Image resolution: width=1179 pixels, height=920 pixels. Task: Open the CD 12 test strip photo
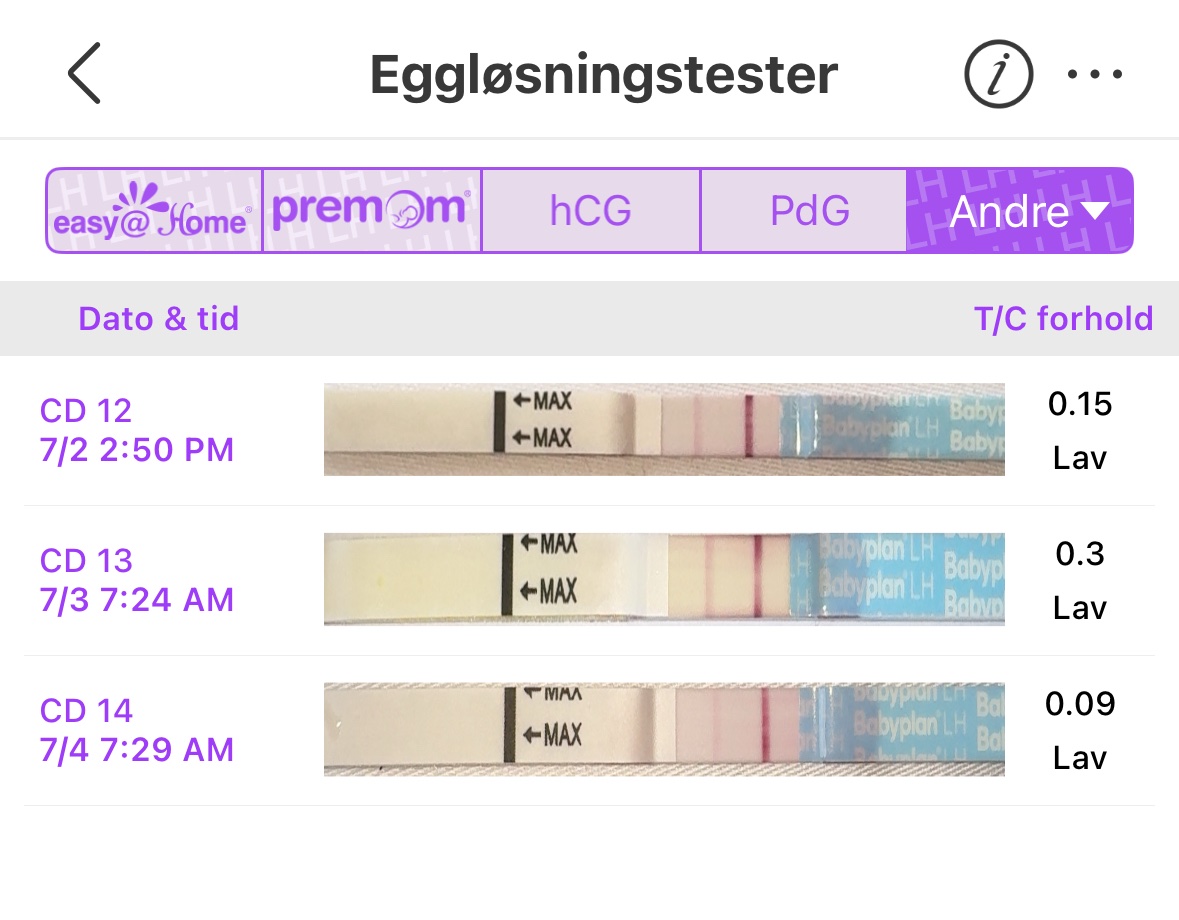pyautogui.click(x=664, y=430)
